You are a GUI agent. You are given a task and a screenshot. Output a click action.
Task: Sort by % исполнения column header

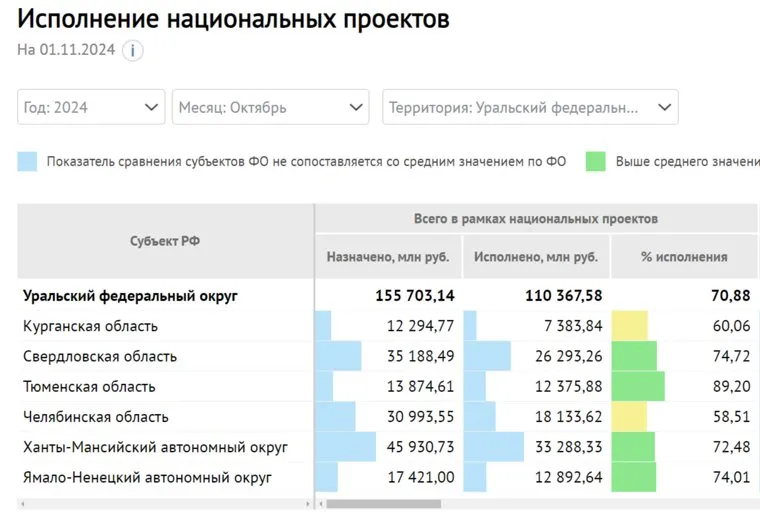[x=684, y=257]
